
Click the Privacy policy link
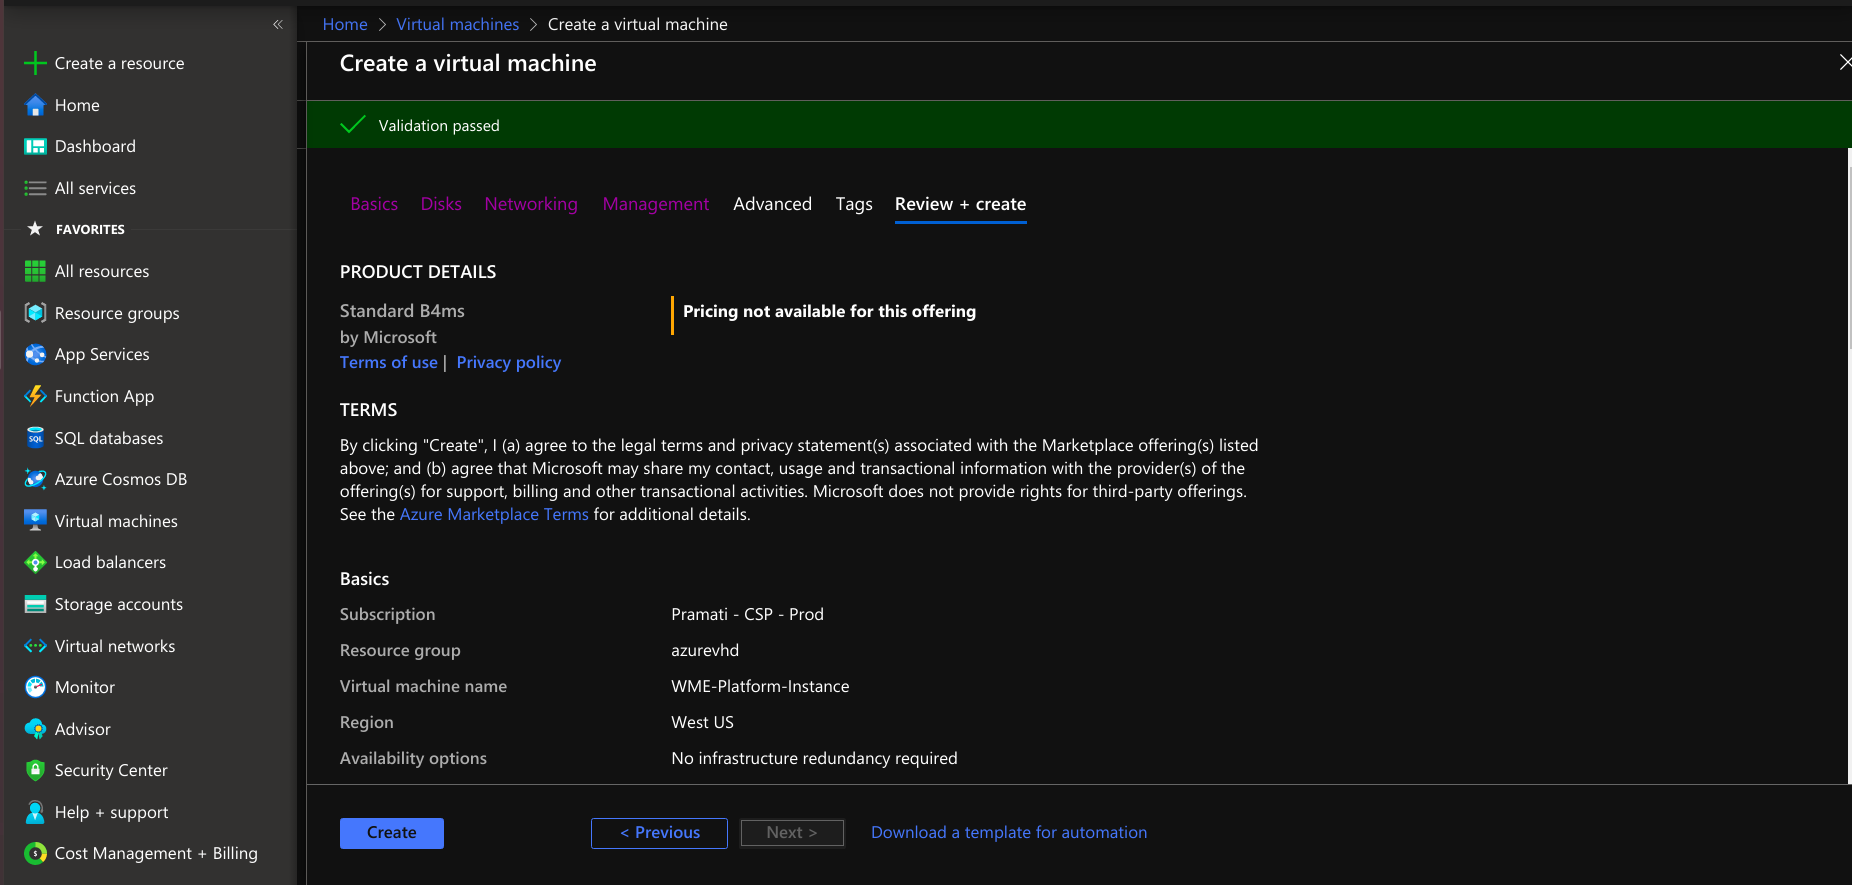[508, 362]
